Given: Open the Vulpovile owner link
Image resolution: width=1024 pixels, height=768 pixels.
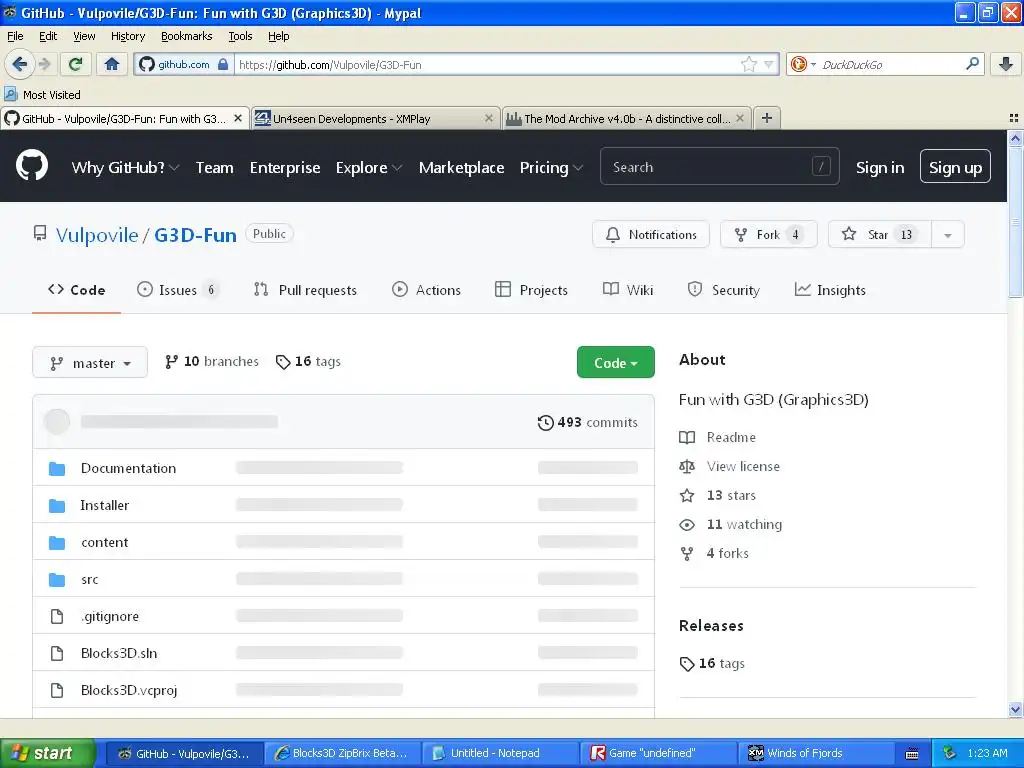Looking at the screenshot, I should click(97, 235).
